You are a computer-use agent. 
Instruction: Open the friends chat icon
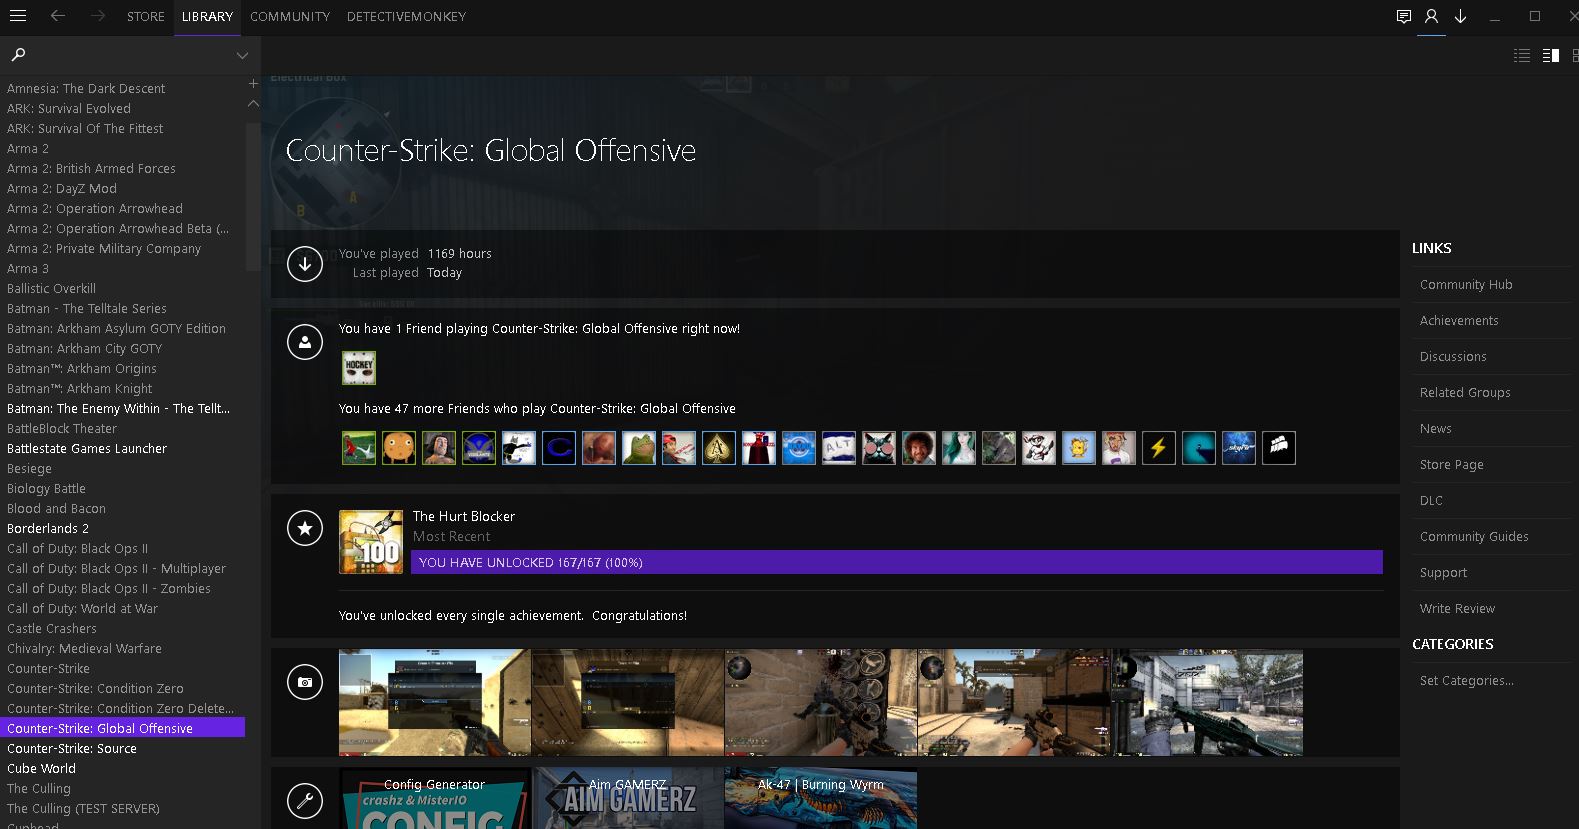pyautogui.click(x=1404, y=16)
